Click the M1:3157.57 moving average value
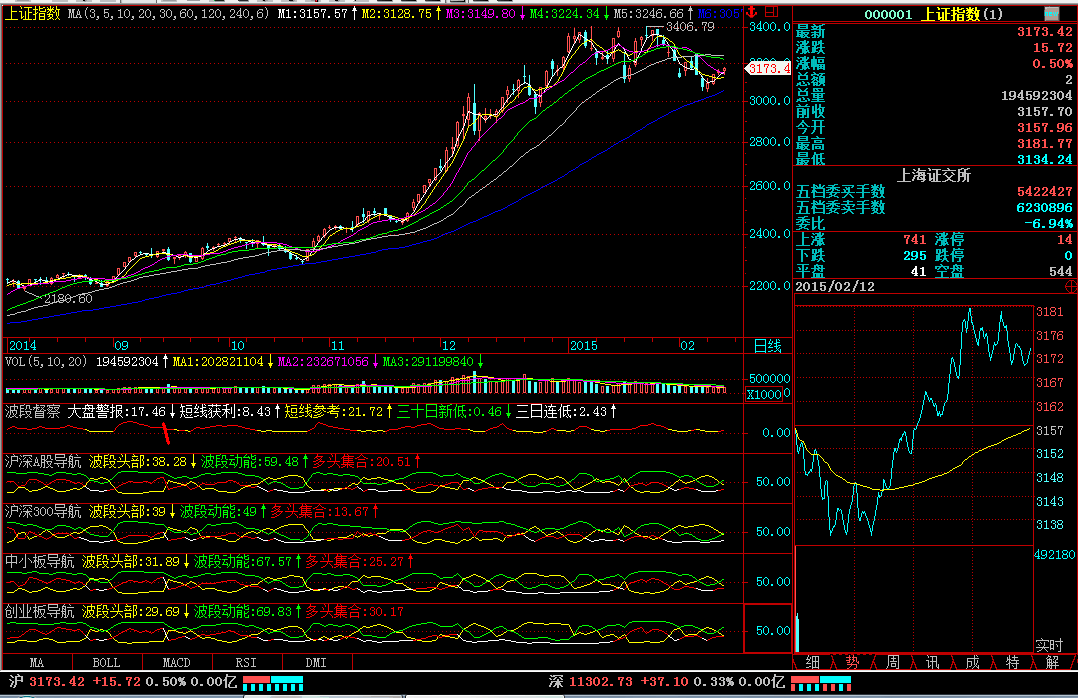This screenshot has width=1078, height=698. 313,14
